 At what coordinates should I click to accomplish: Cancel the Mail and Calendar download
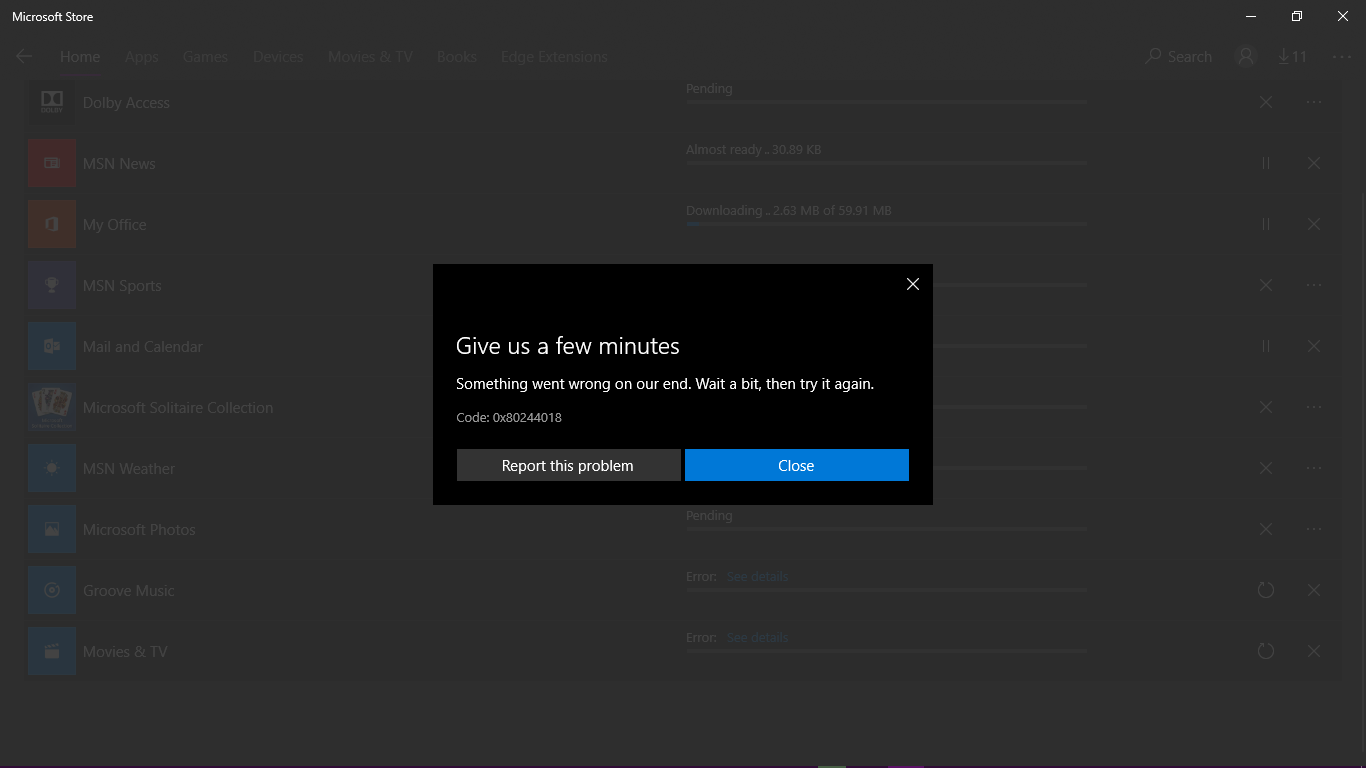(1314, 346)
